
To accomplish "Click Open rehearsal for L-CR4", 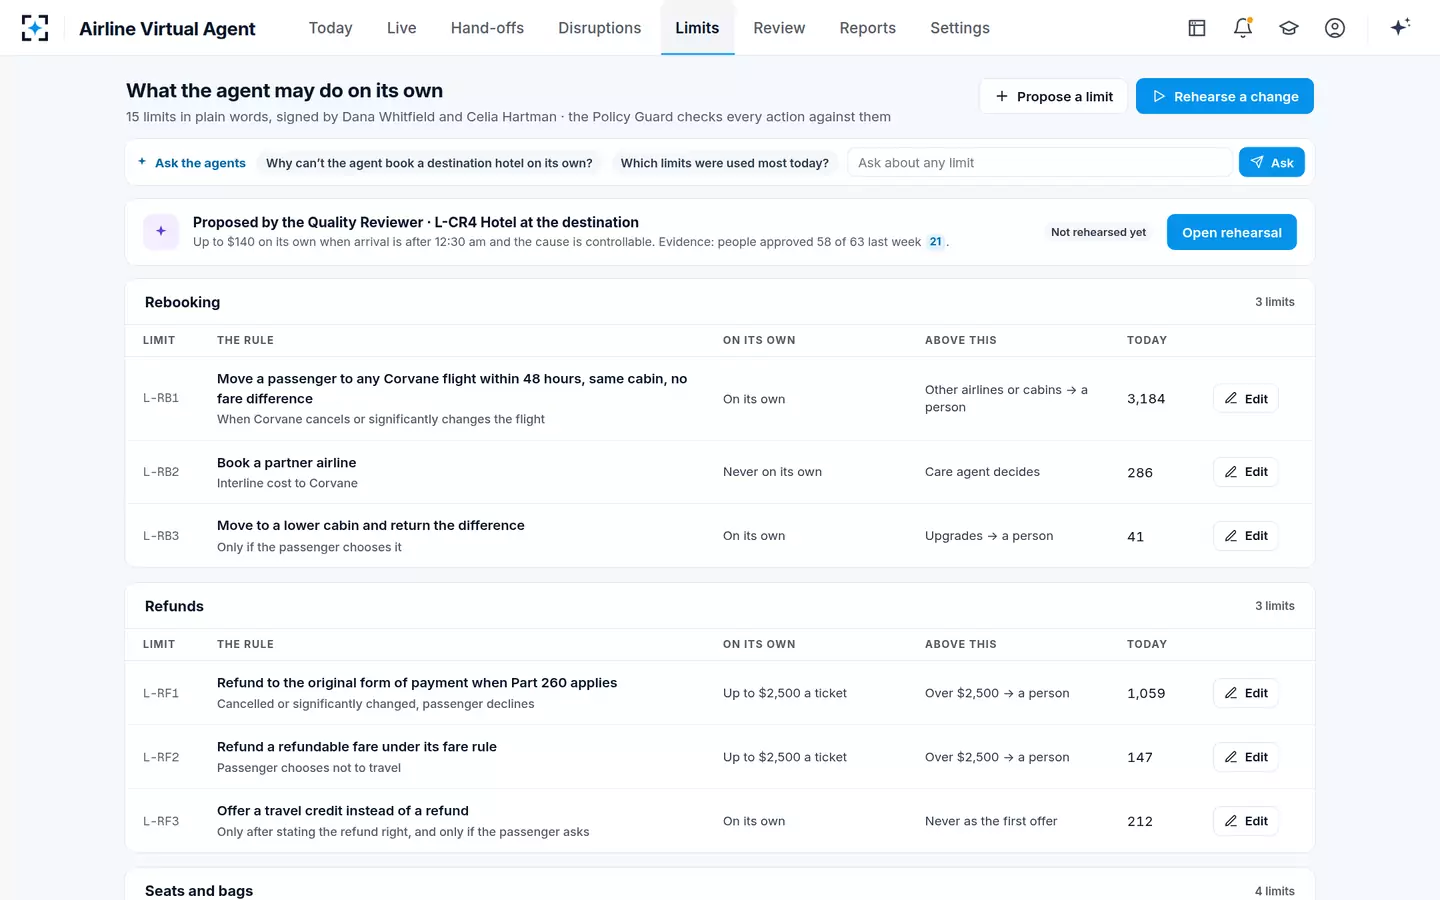I will point(1232,232).
